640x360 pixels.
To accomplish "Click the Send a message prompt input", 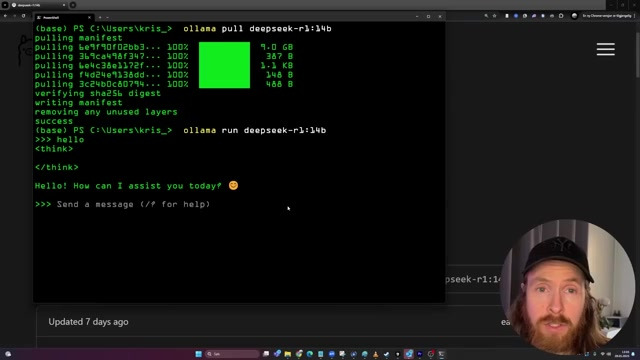I will click(x=133, y=204).
